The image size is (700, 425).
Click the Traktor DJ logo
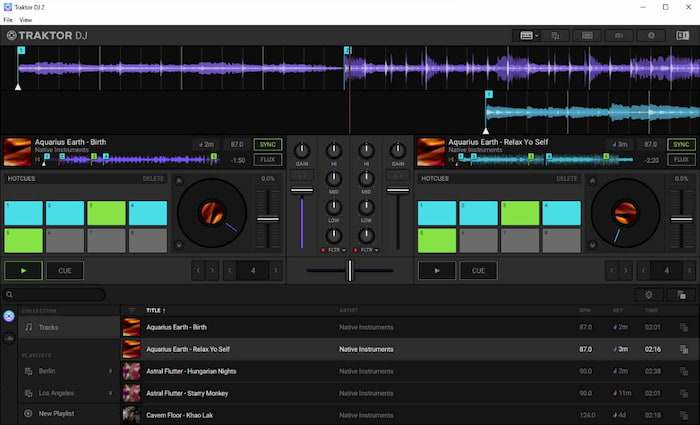[x=47, y=35]
